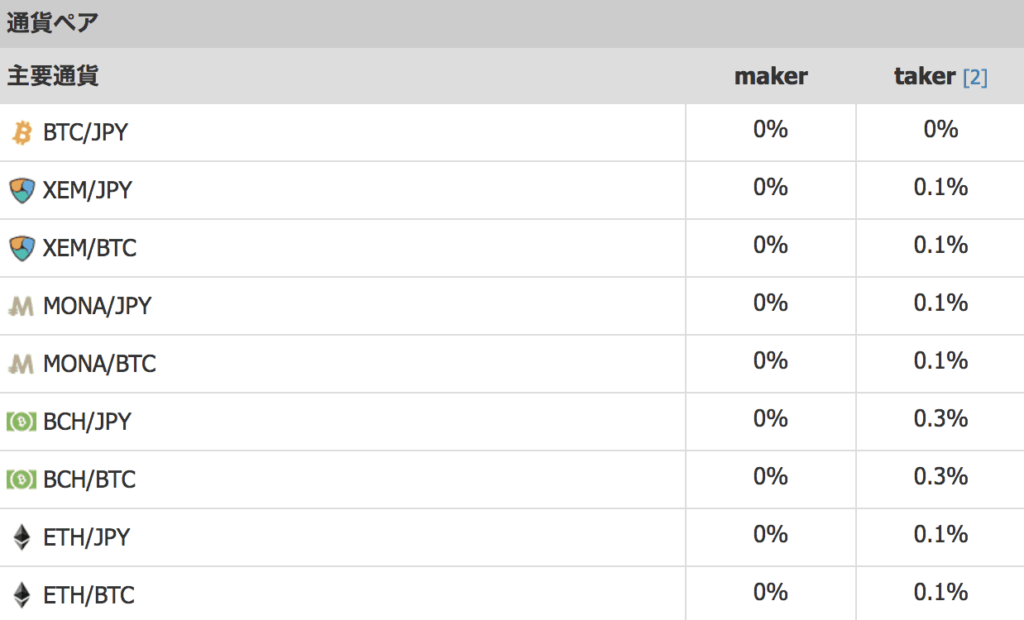Click the 主要通貨 column header
1024x620 pixels.
(x=52, y=76)
